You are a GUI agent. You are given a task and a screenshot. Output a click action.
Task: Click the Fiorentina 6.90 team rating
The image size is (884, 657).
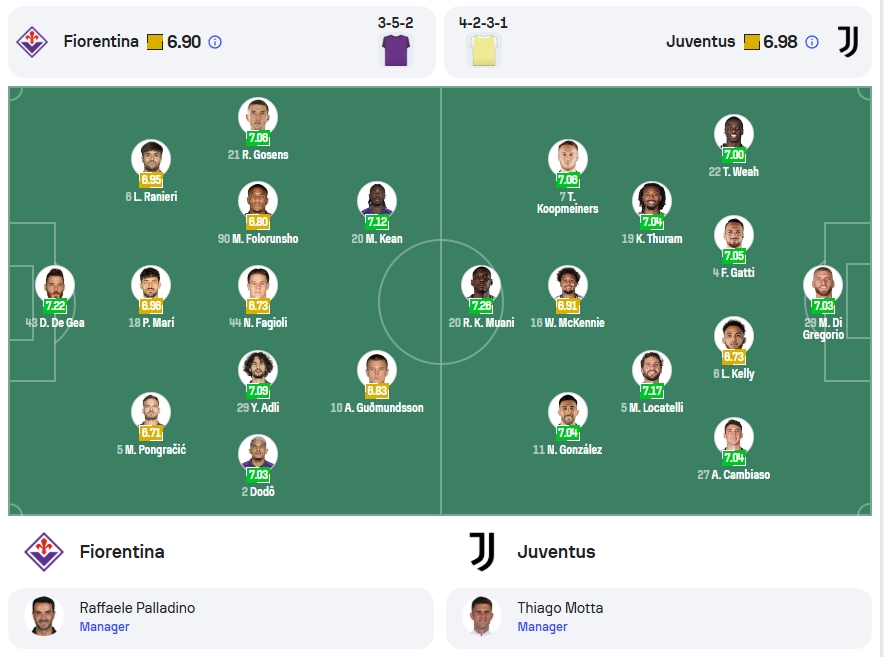coord(184,42)
